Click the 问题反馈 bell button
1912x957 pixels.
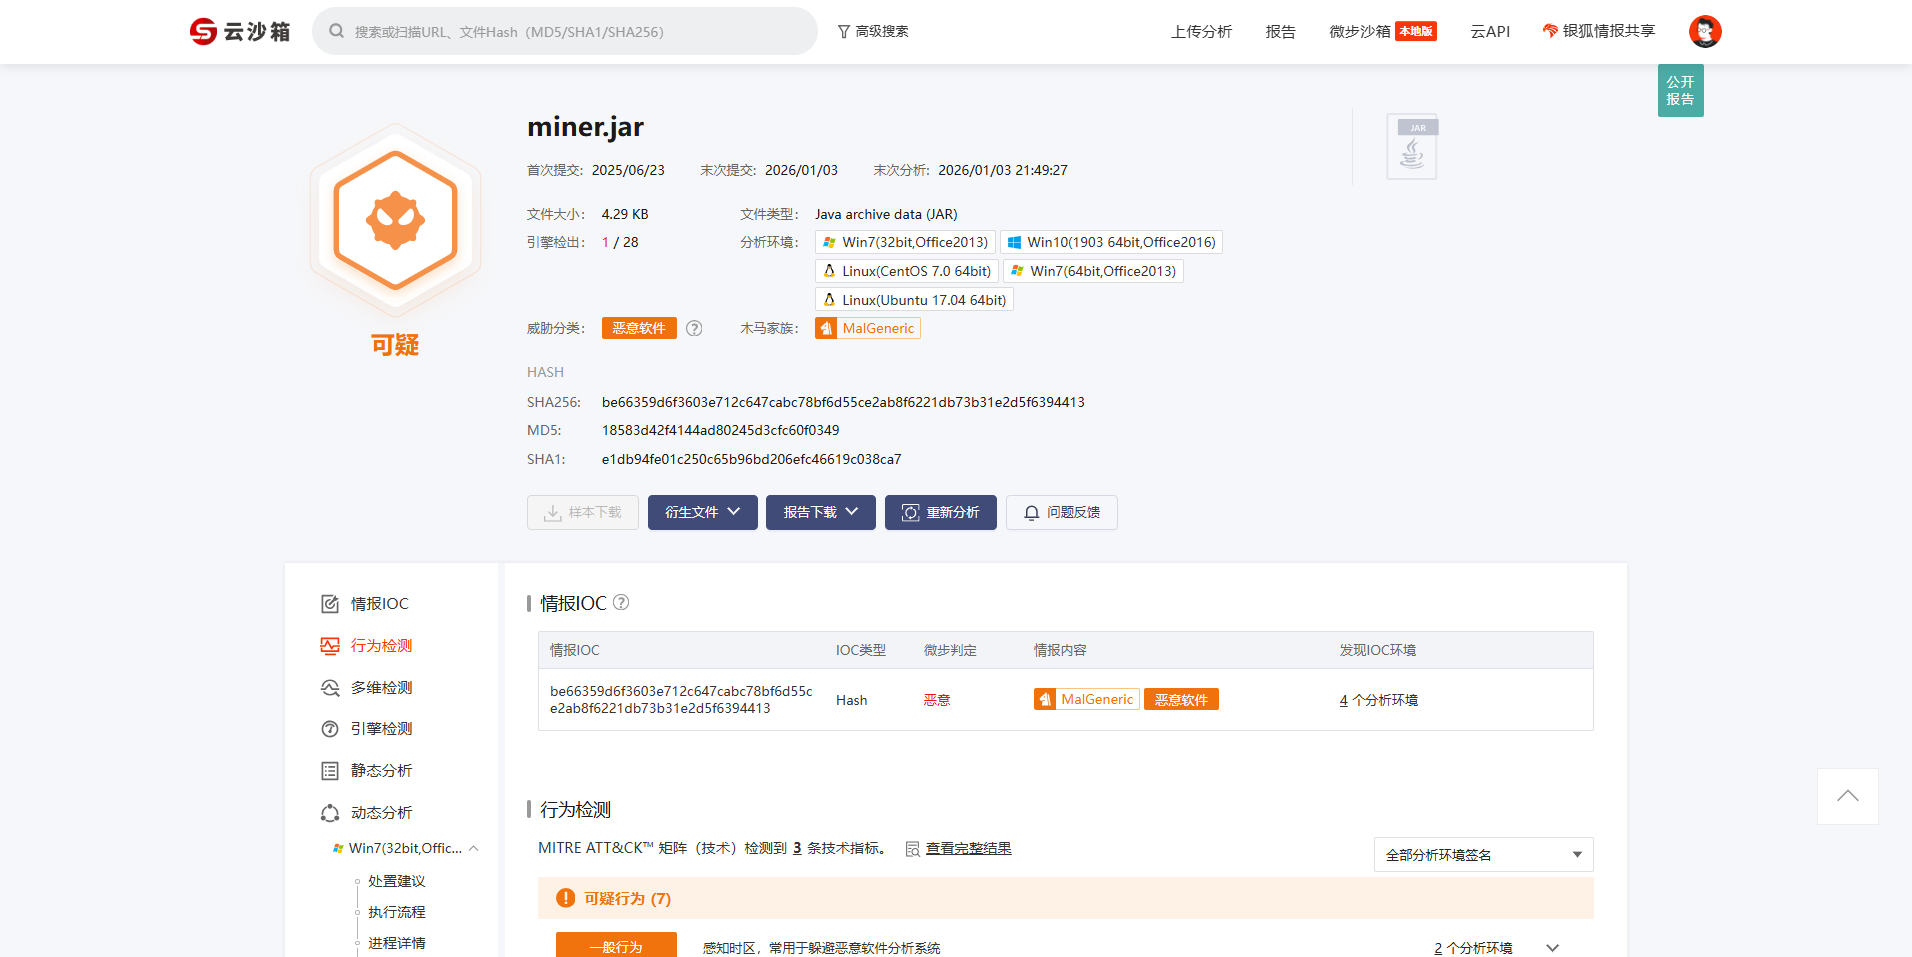[x=1061, y=512]
